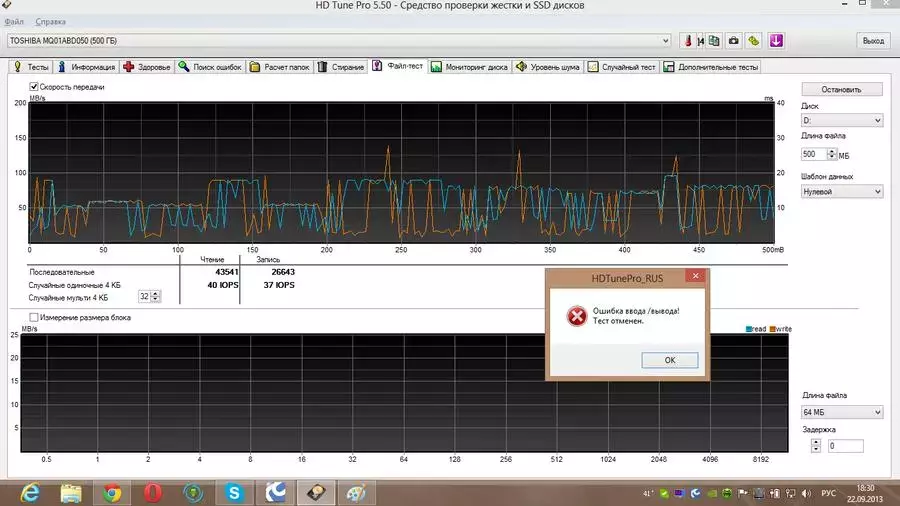The height and width of the screenshot is (506, 900).
Task: Switch to the Уровень шума tab
Action: [x=548, y=67]
